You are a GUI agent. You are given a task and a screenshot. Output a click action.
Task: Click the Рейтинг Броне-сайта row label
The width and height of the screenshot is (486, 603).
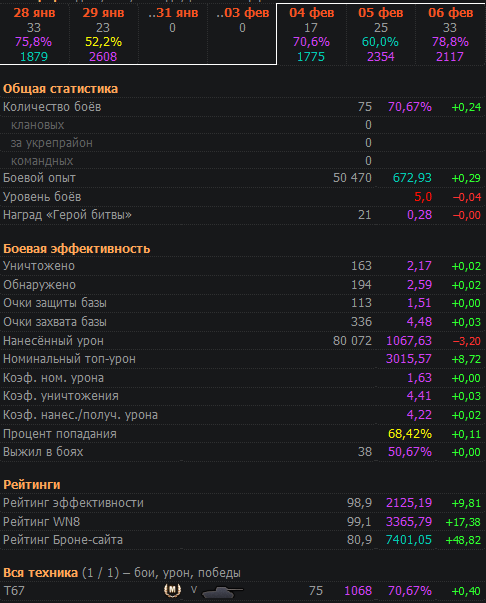tap(63, 540)
